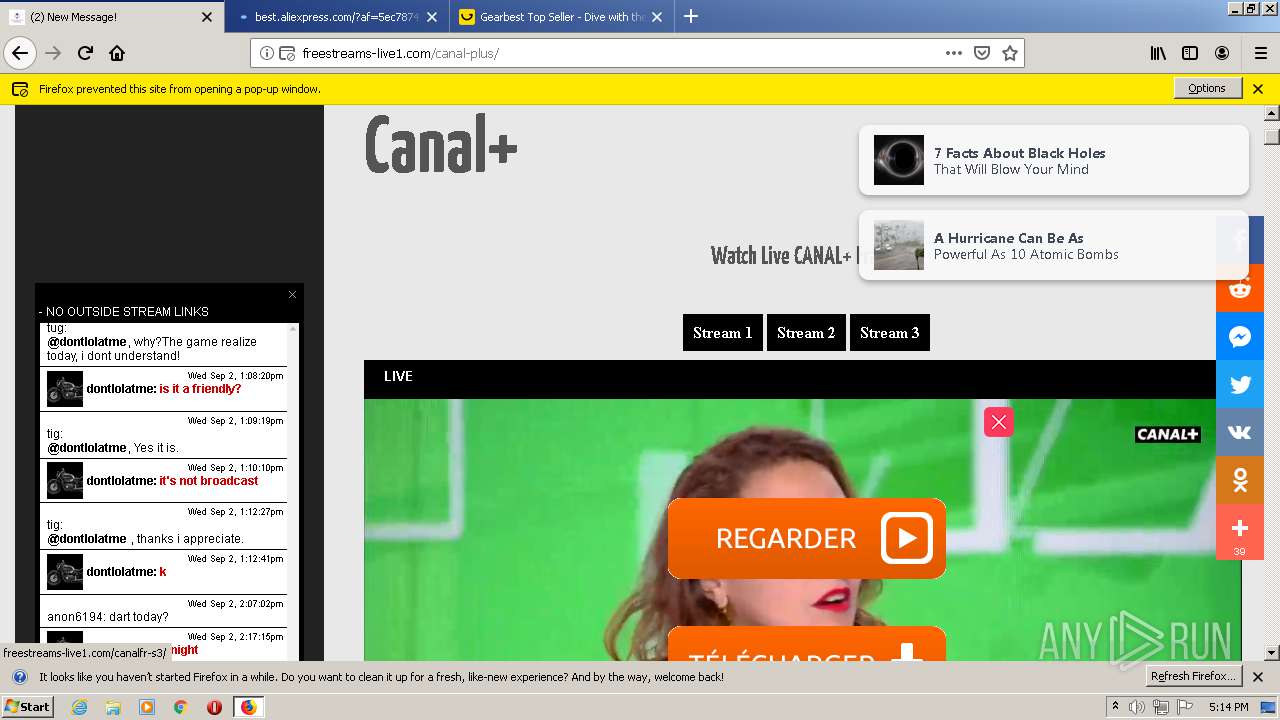Click dontlolatme avatar beside 'k' message
The width and height of the screenshot is (1280, 720).
65,572
